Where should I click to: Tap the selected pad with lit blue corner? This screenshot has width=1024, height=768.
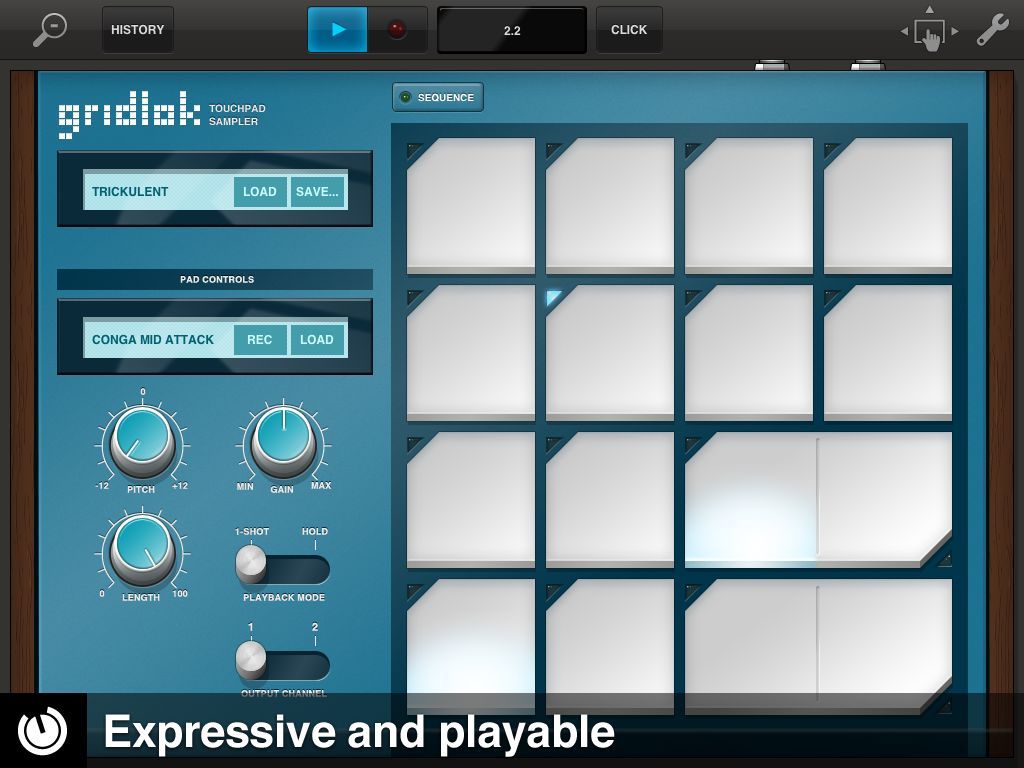point(610,353)
